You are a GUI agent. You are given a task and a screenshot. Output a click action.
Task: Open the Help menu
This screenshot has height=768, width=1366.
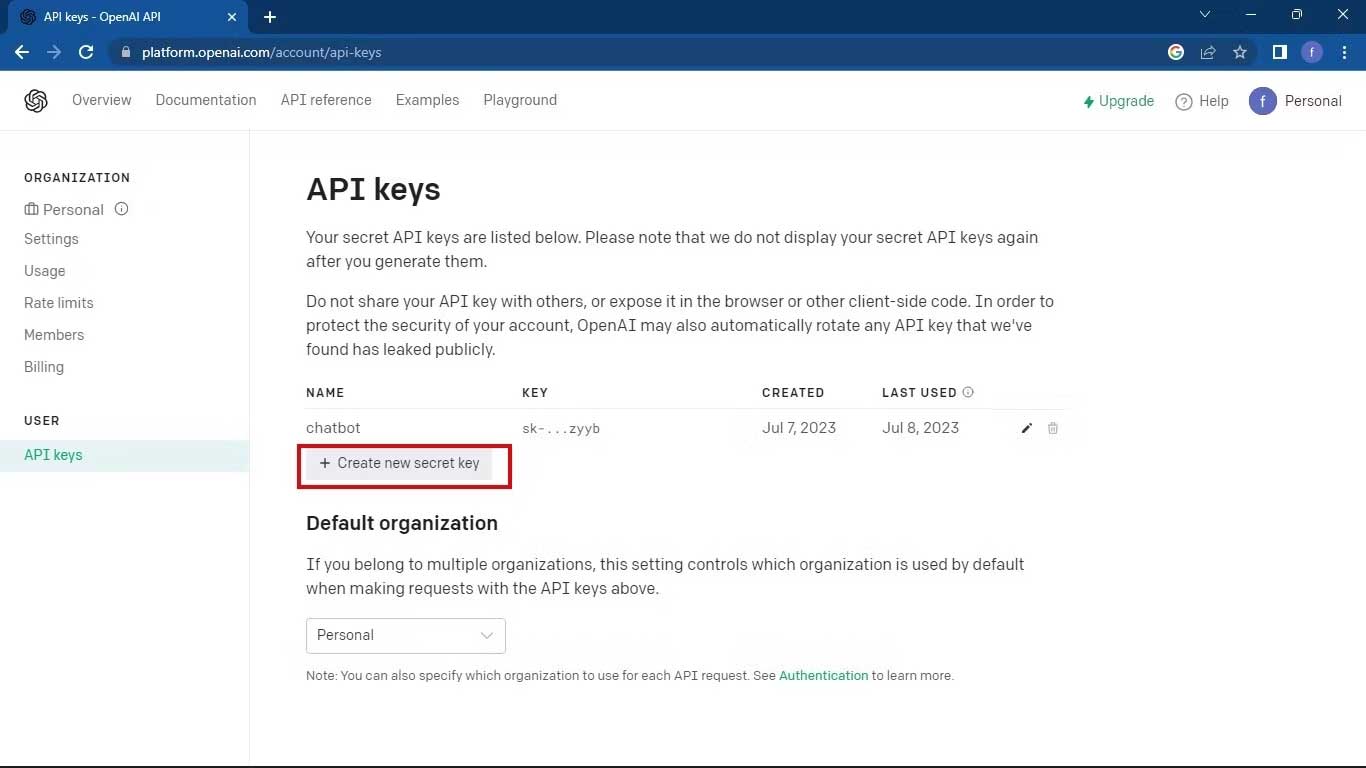pyautogui.click(x=1202, y=100)
